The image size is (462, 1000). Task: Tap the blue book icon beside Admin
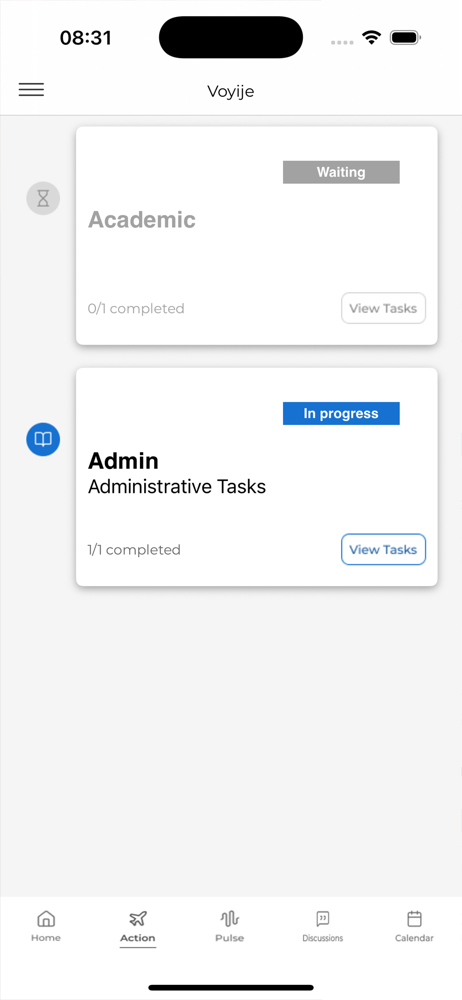(x=43, y=439)
